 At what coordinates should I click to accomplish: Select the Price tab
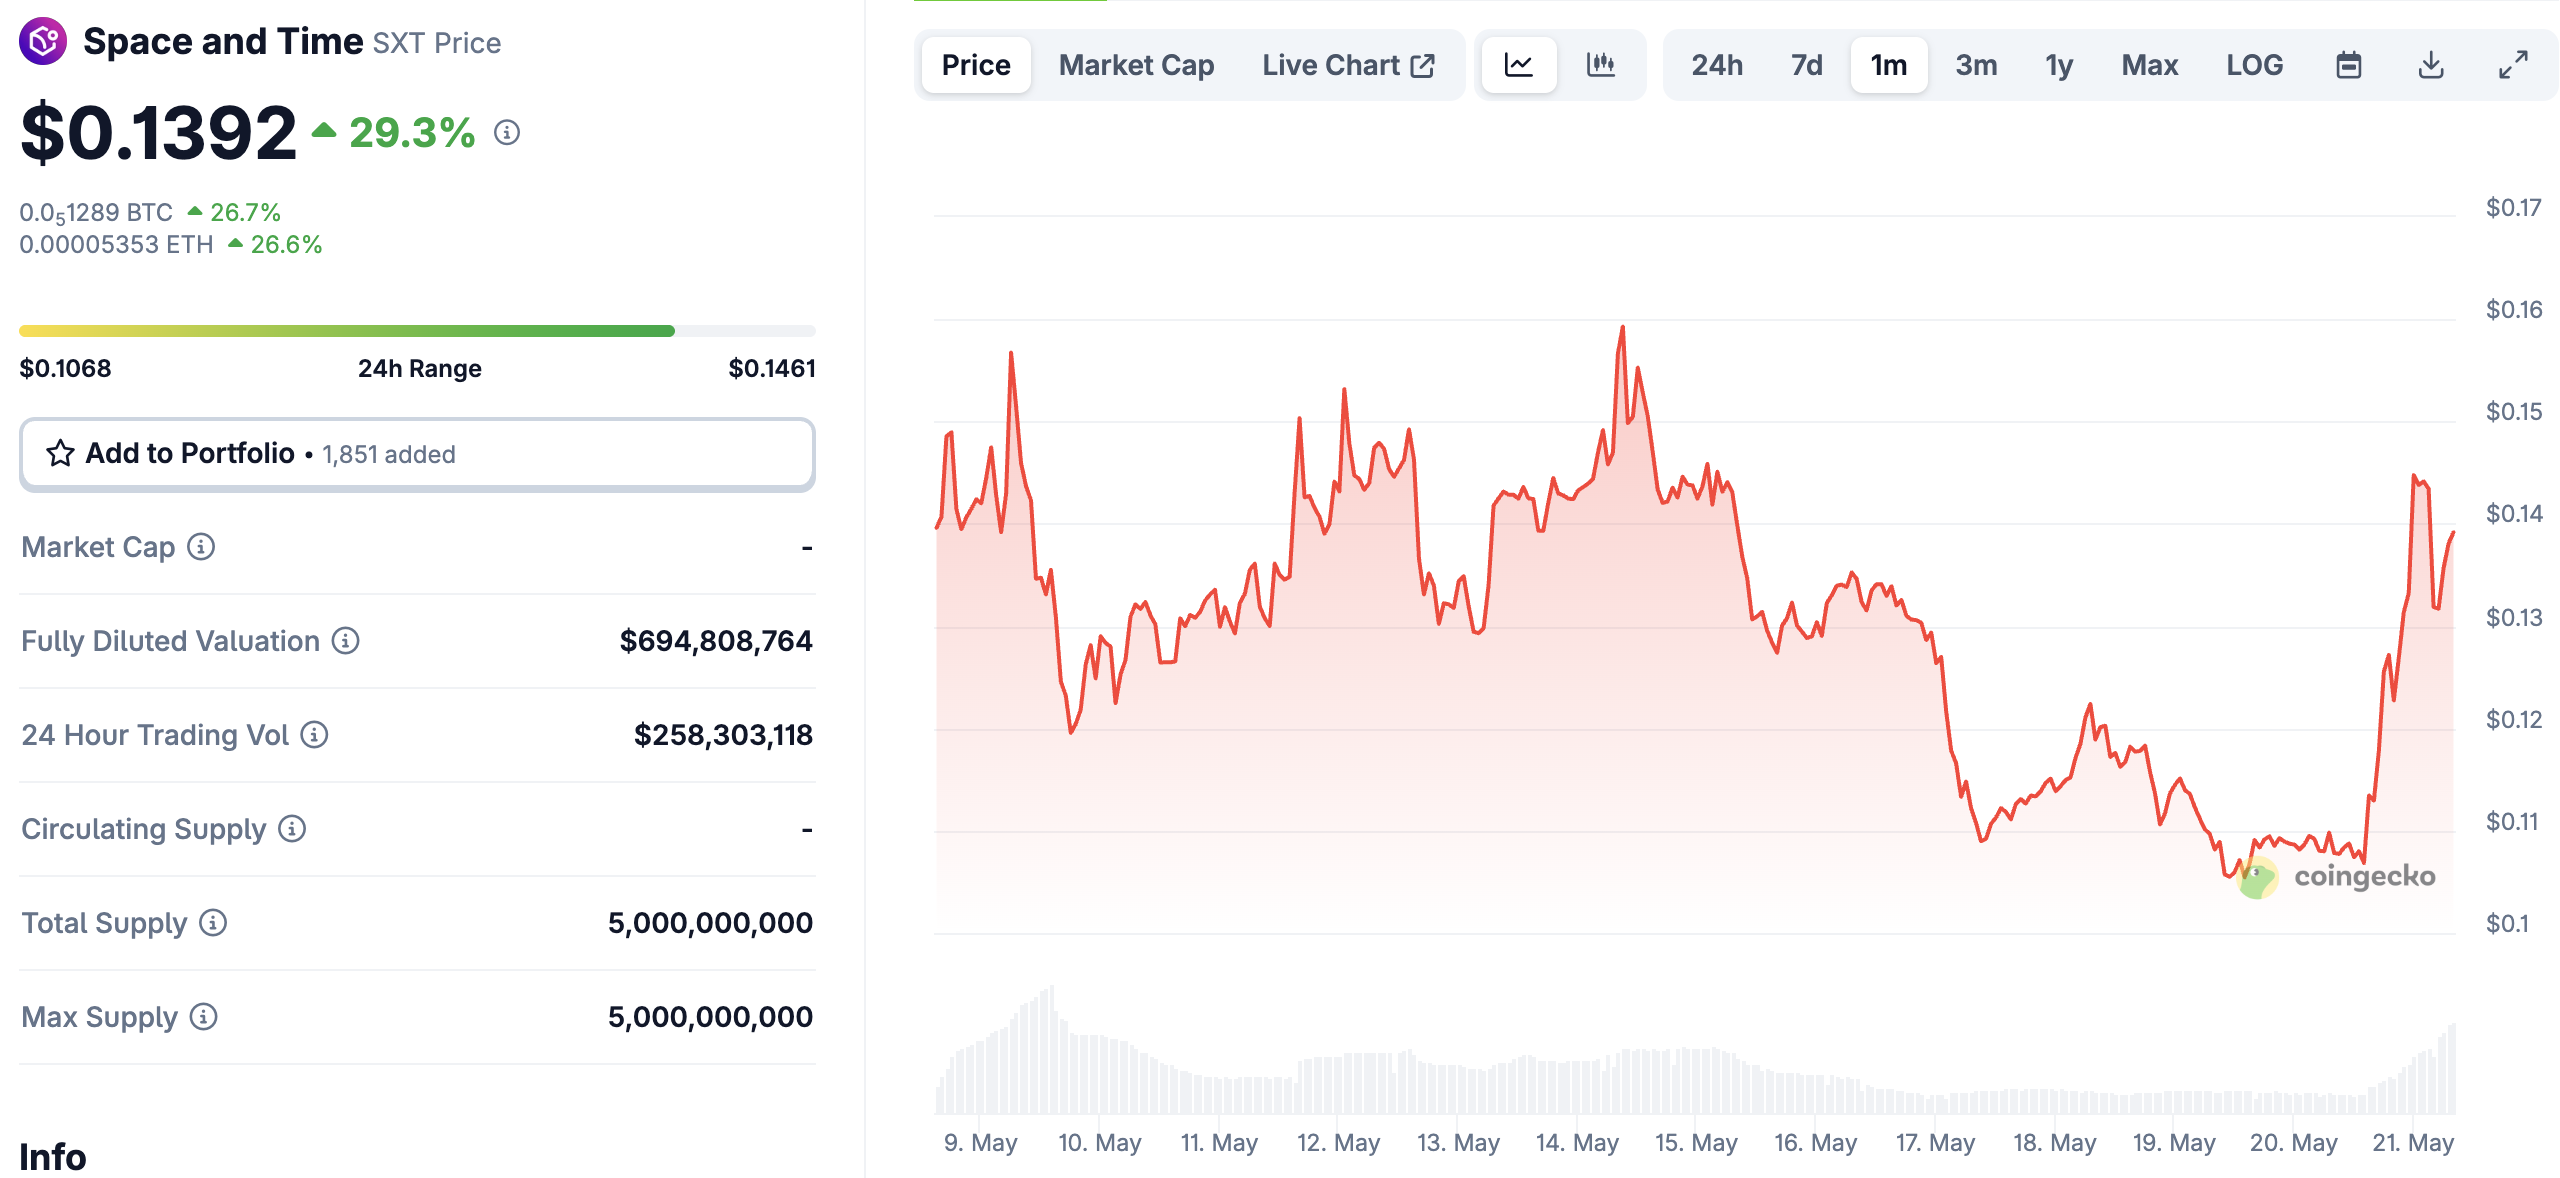[976, 65]
